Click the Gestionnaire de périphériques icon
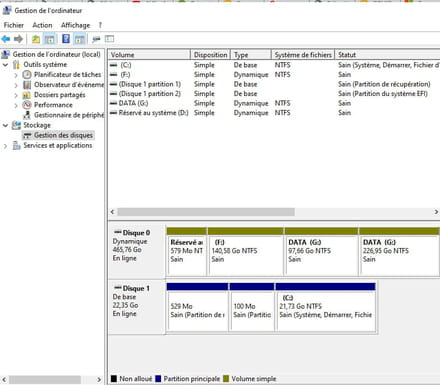 27,115
